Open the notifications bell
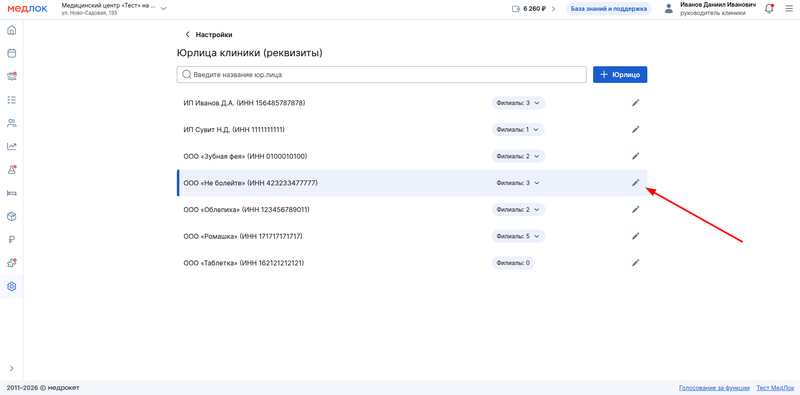800x395 pixels. coord(769,9)
